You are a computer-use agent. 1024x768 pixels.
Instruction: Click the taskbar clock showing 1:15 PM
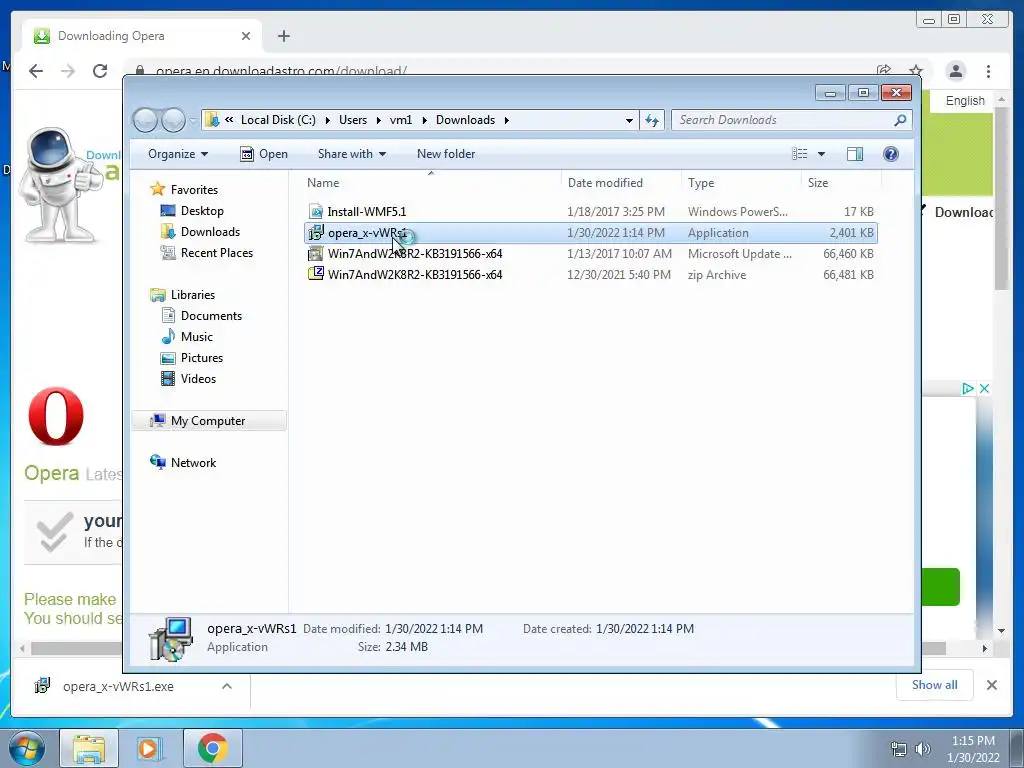(x=973, y=749)
